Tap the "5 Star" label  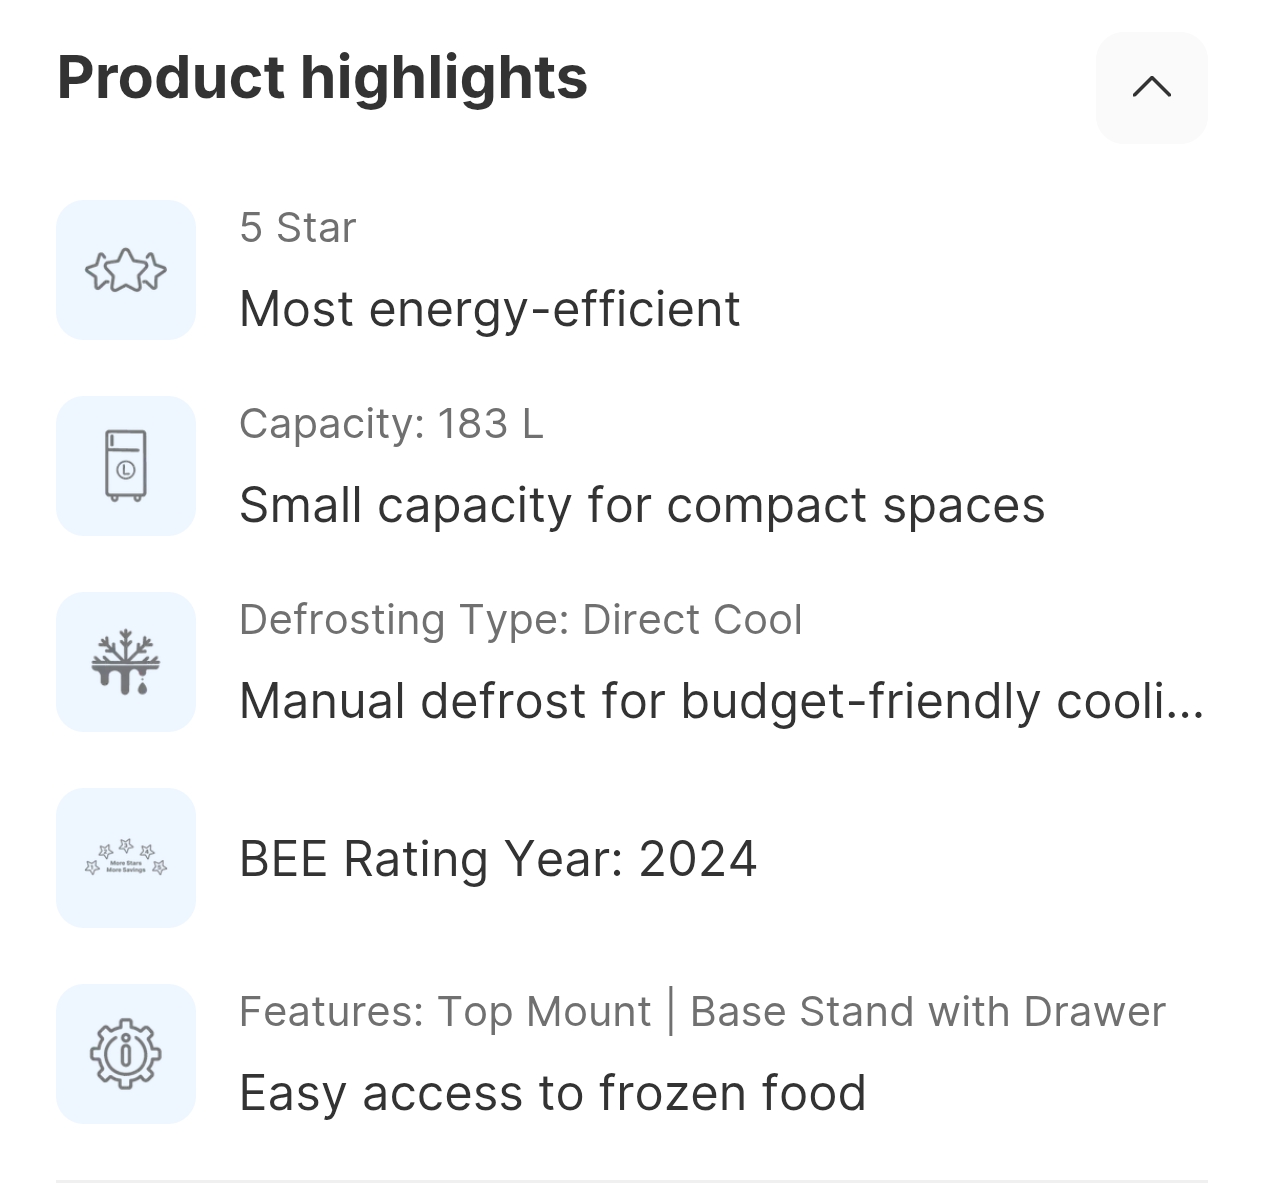point(298,228)
